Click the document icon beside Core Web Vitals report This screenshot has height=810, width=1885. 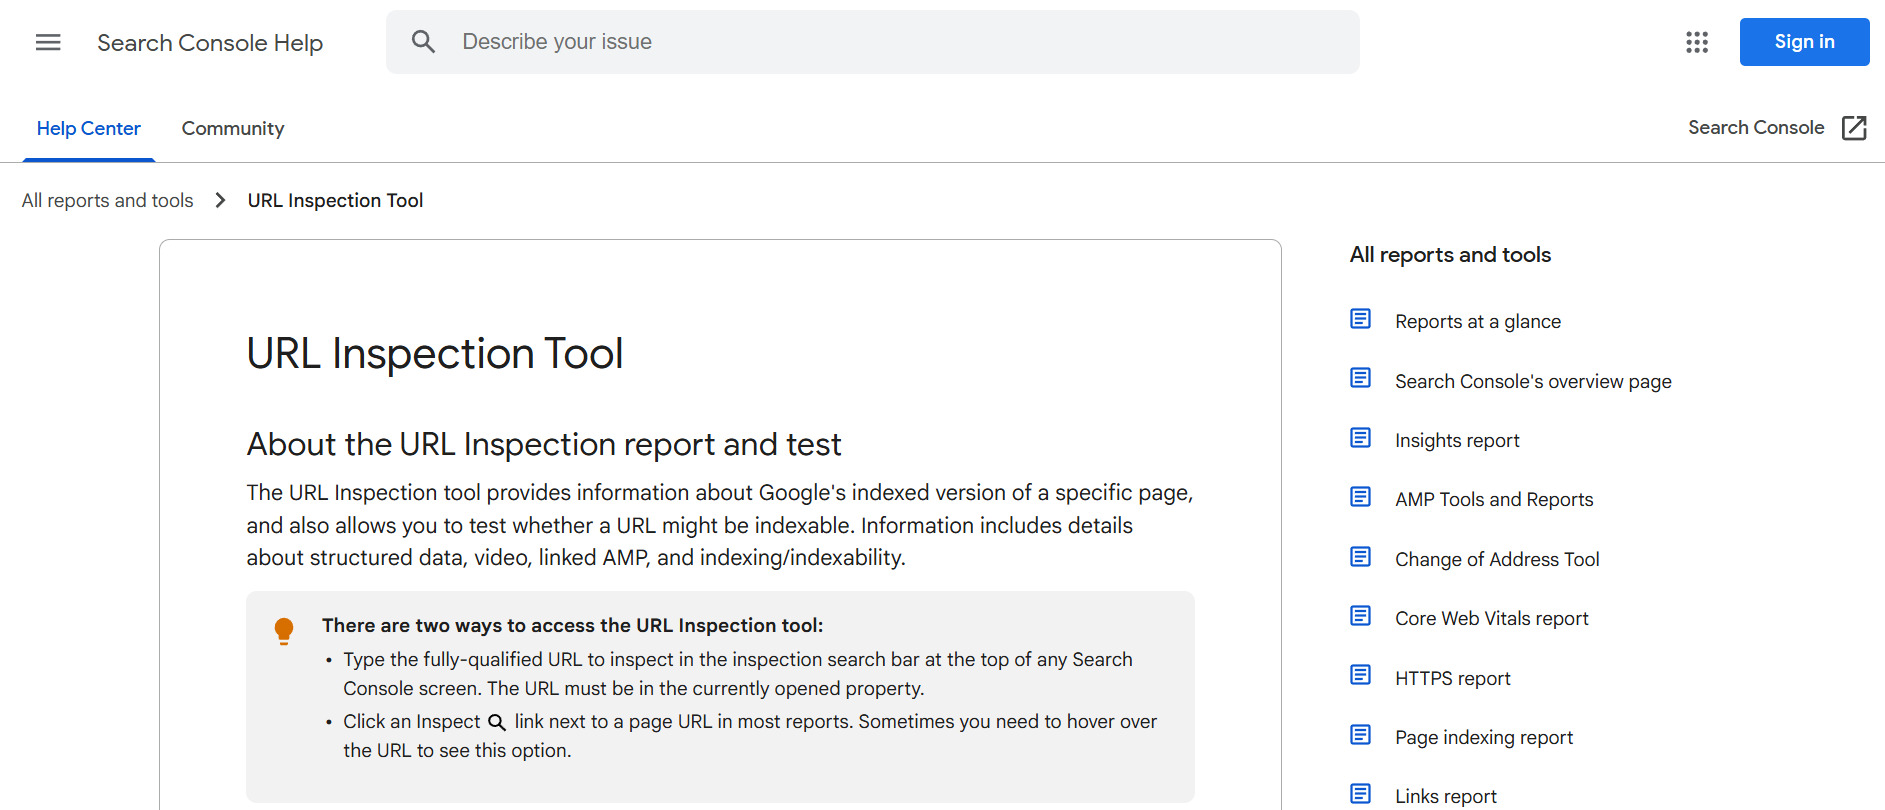coord(1360,616)
